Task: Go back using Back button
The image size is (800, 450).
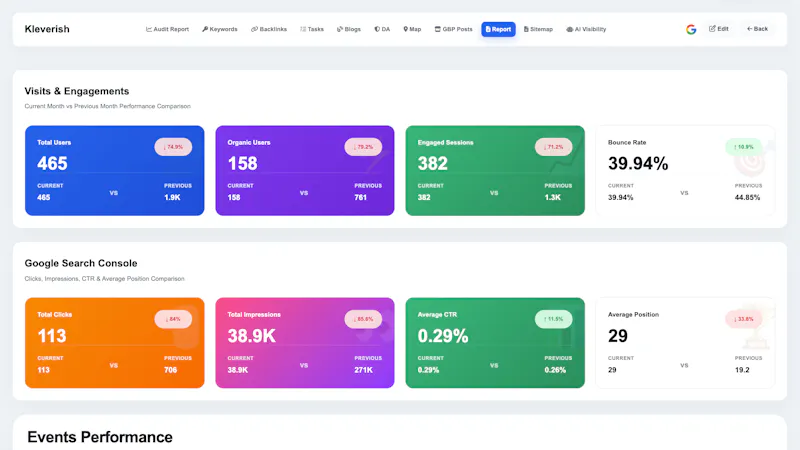Action: [x=757, y=29]
